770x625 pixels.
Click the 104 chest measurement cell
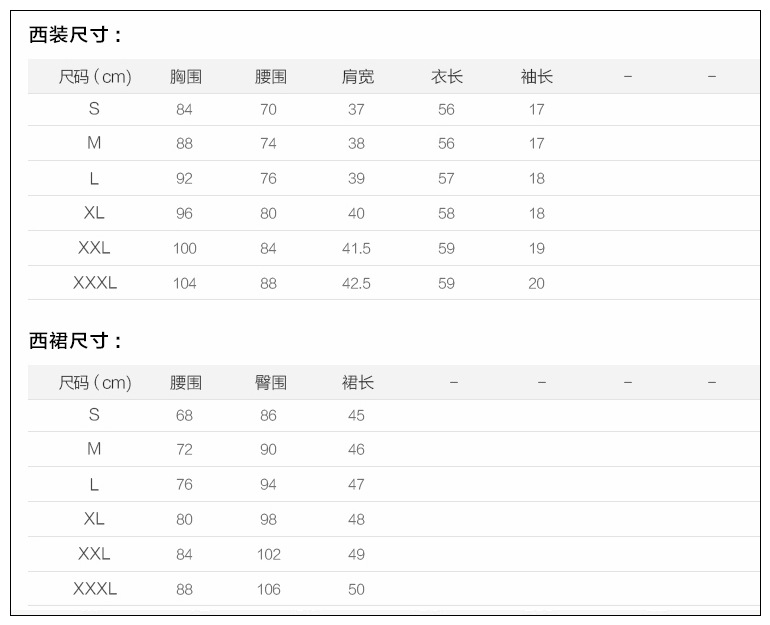pos(184,283)
